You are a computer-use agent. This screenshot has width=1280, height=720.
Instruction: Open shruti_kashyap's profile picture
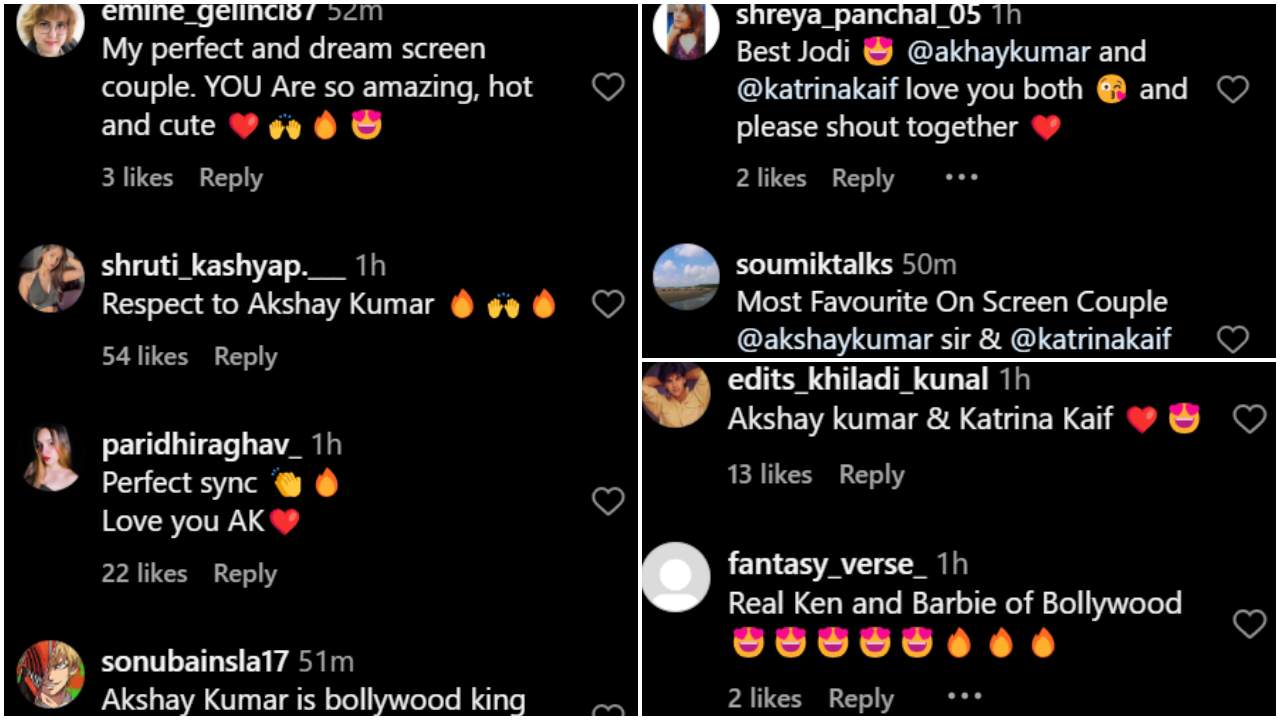(x=51, y=278)
